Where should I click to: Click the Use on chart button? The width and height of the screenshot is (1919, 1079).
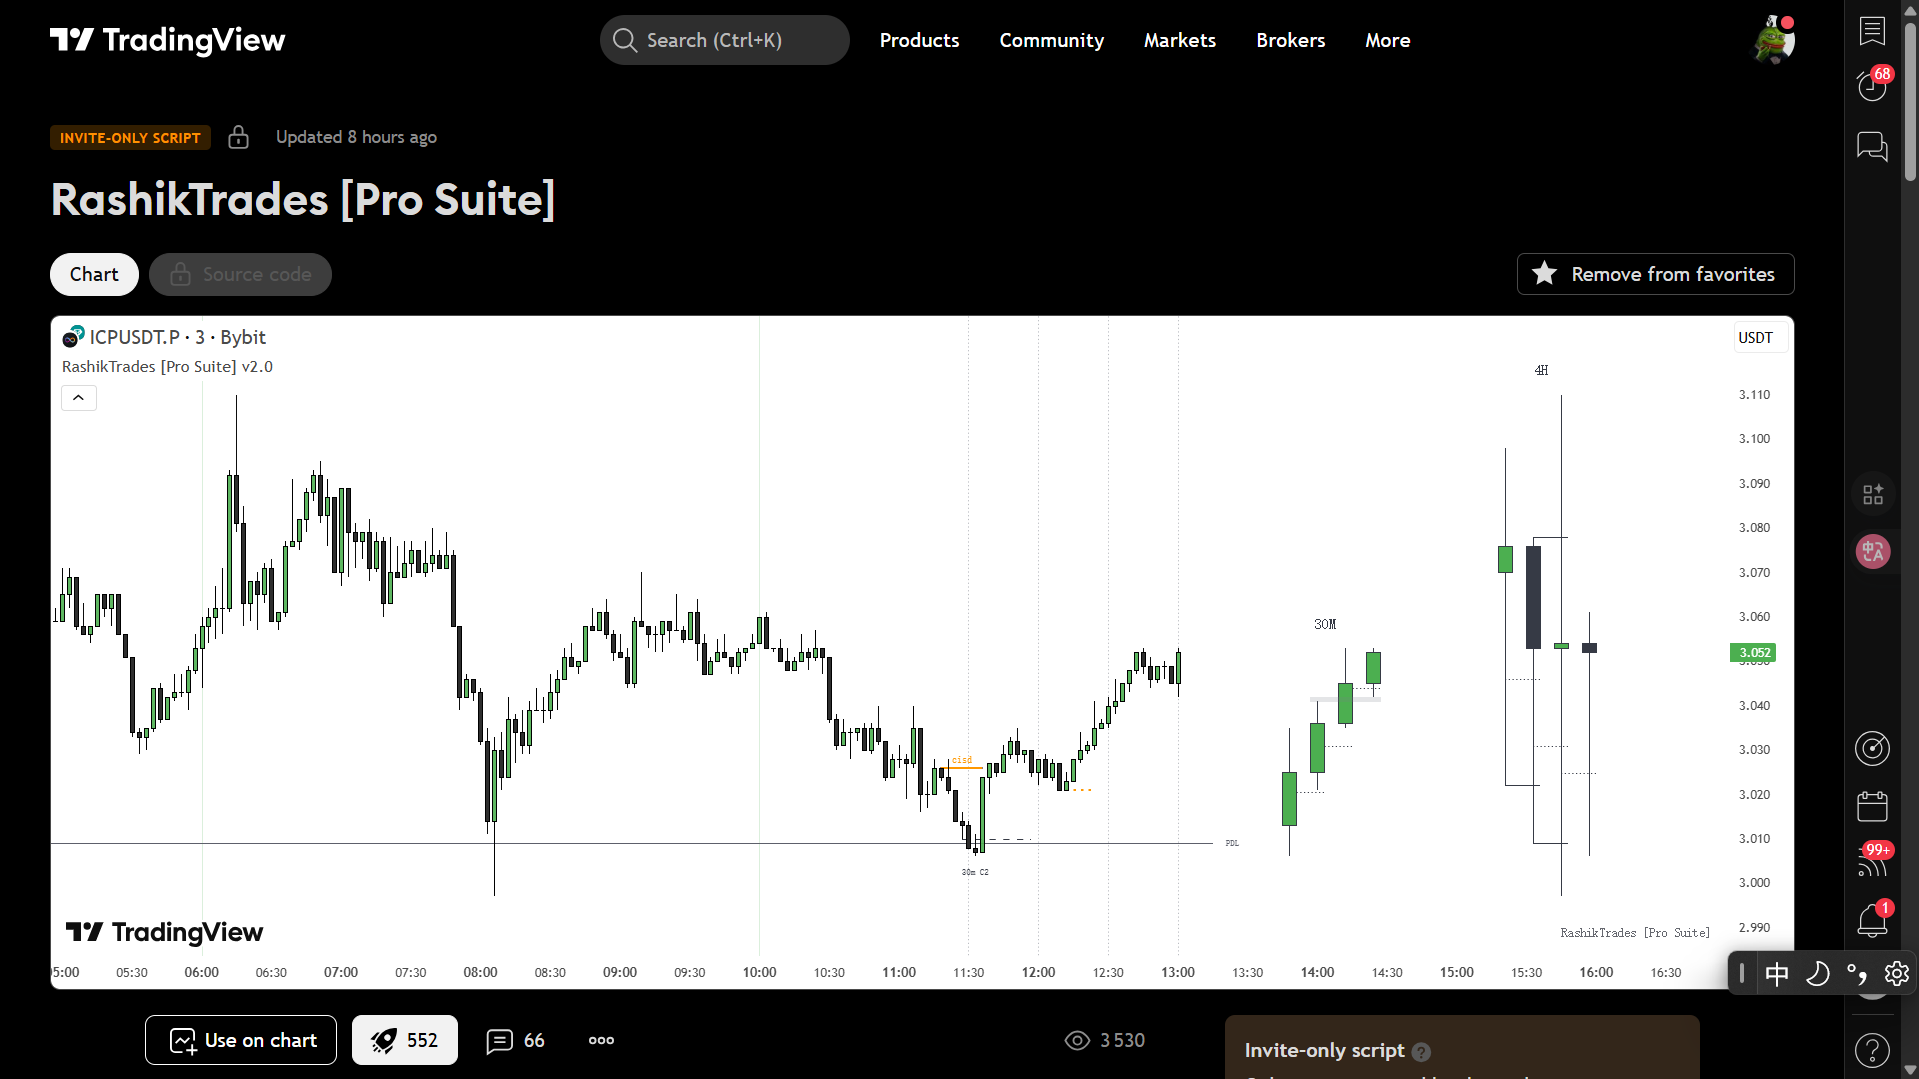(241, 1040)
